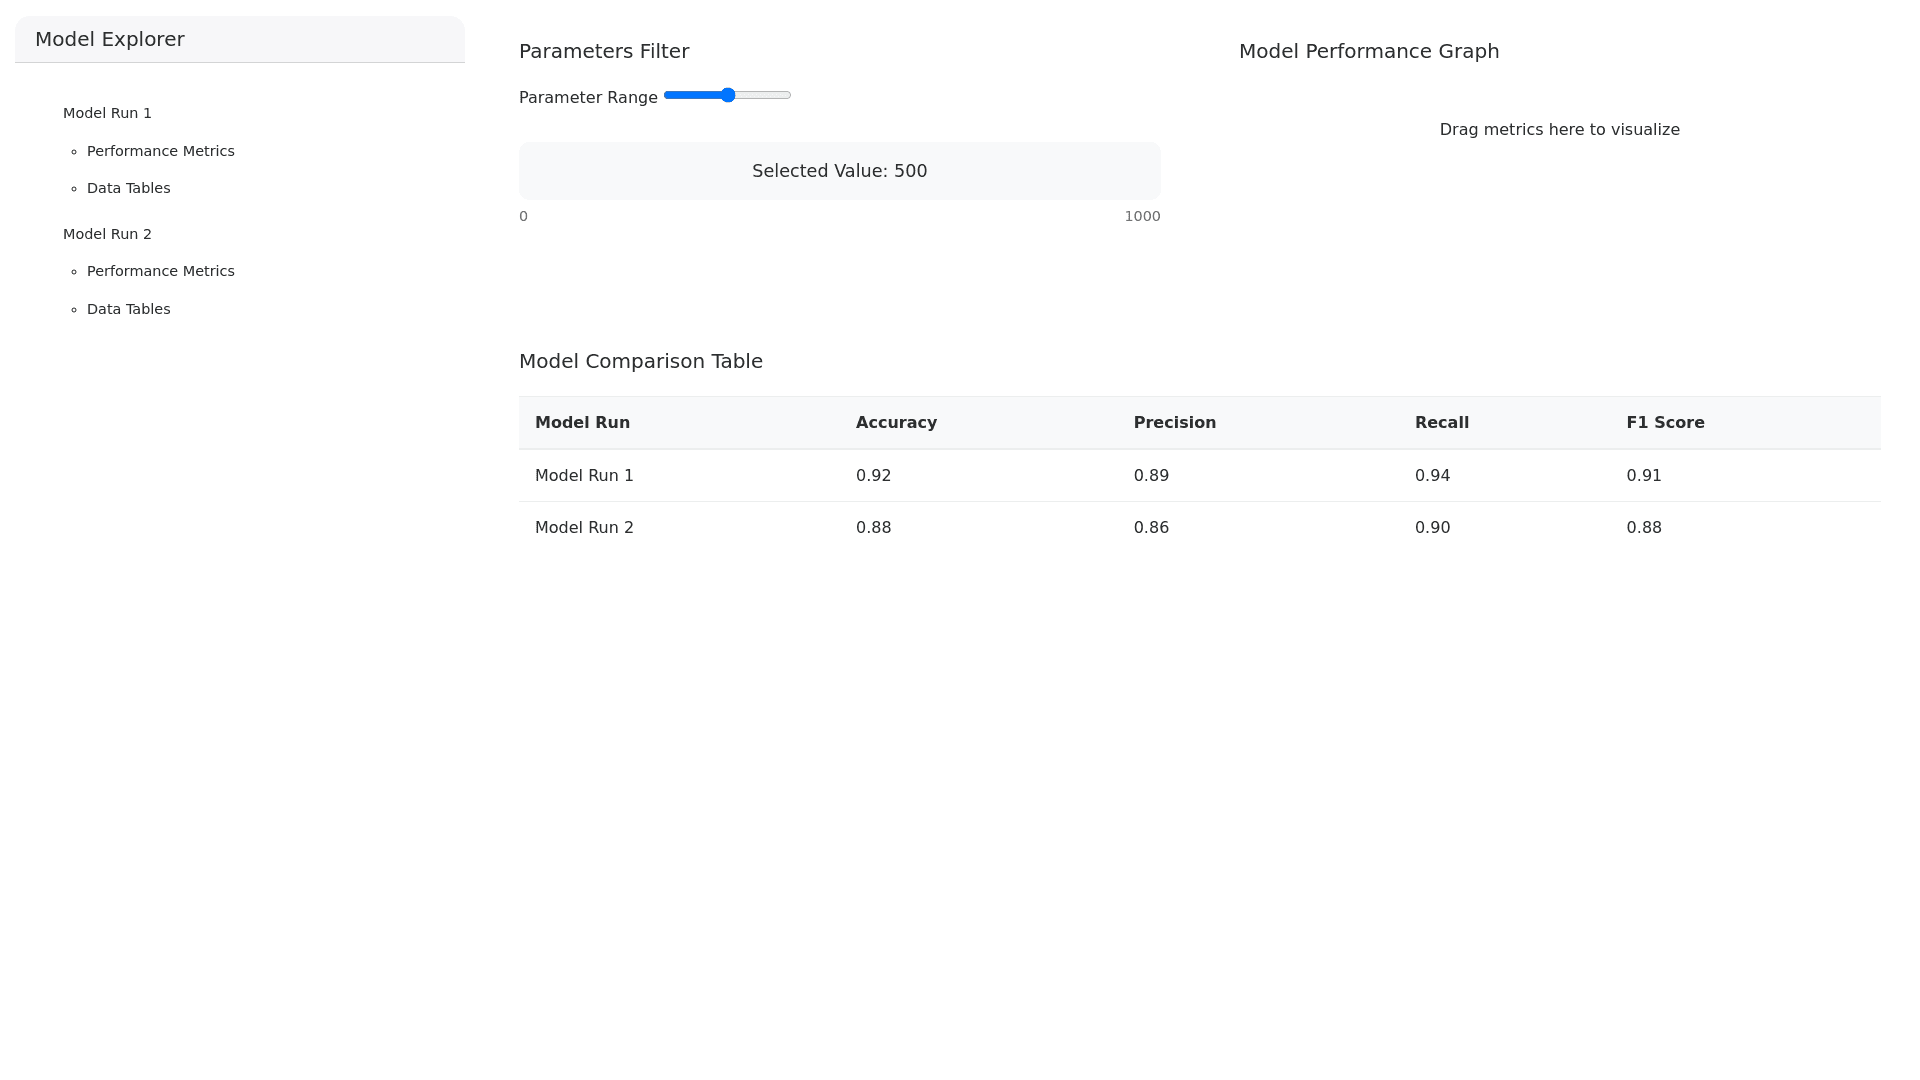Click the Selected Value 500 display box

coord(839,171)
